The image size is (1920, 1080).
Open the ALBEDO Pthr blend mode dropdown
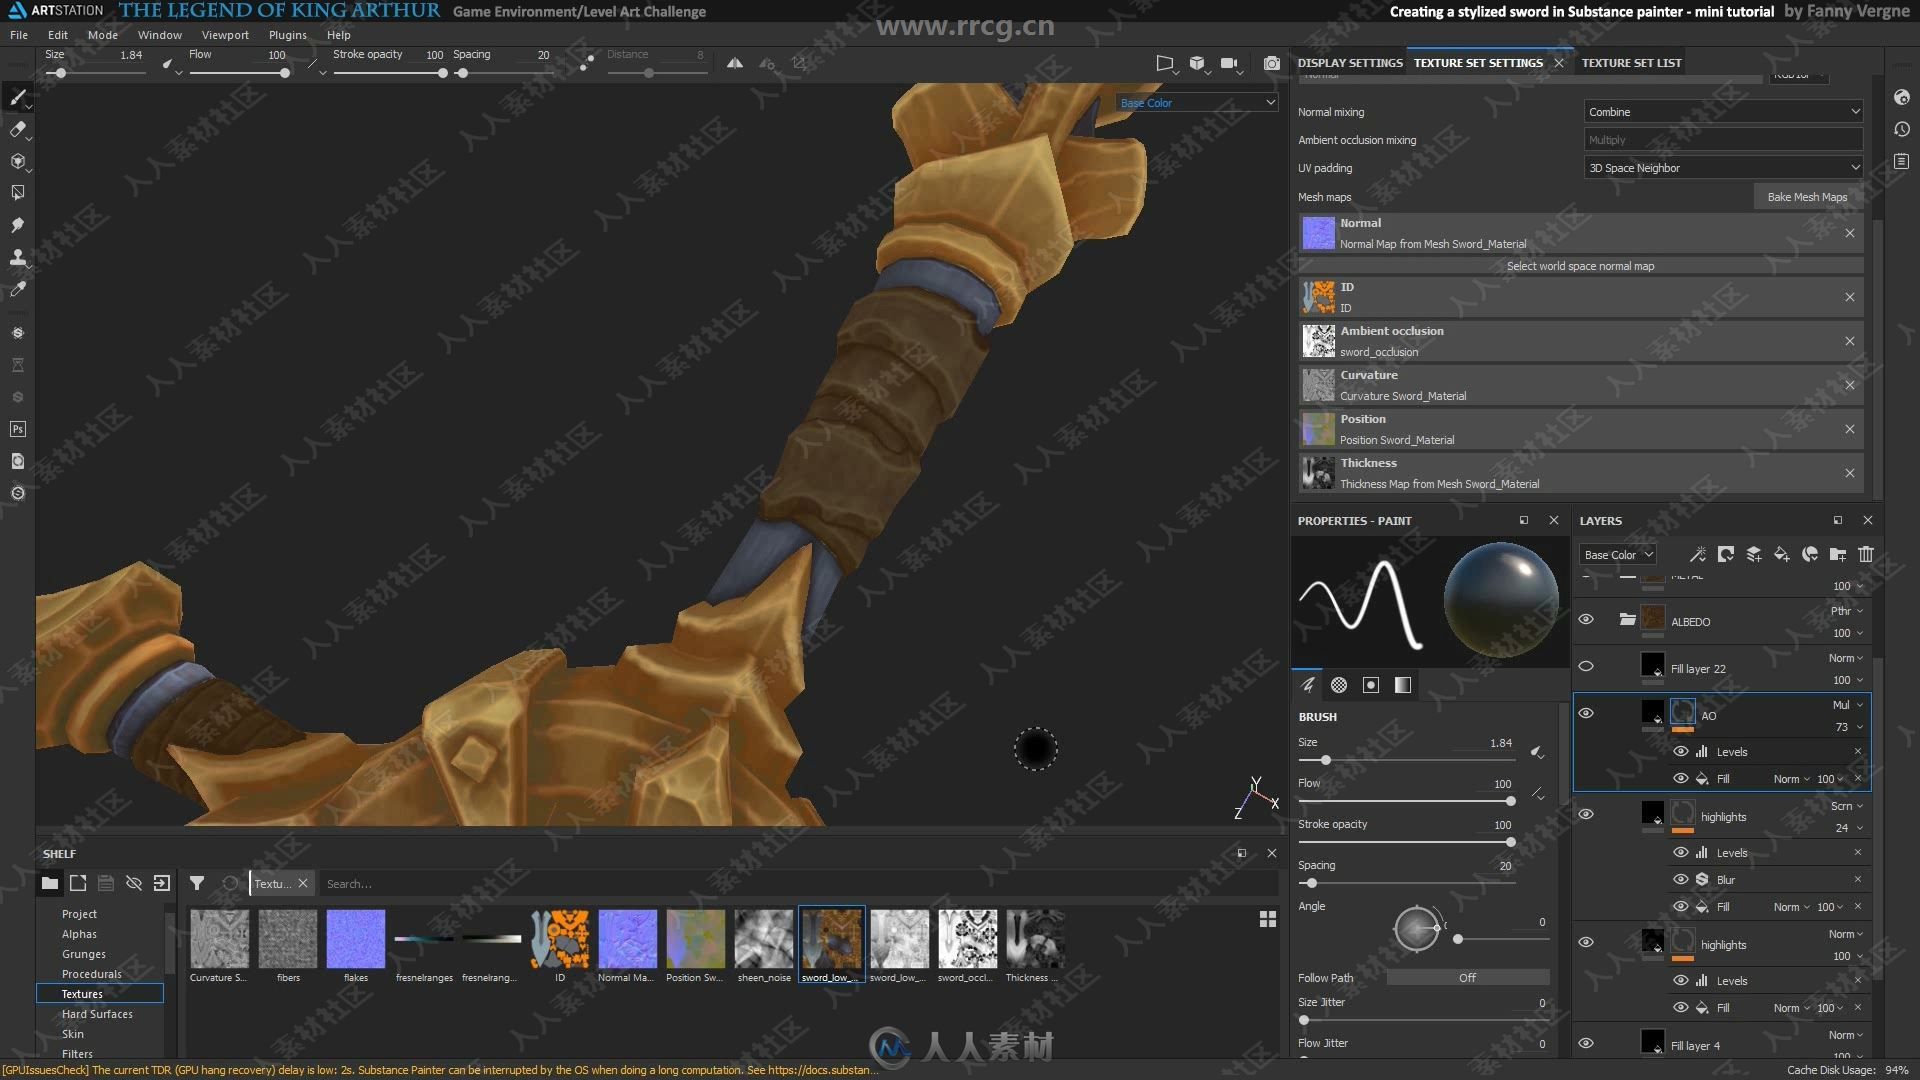click(x=1847, y=611)
